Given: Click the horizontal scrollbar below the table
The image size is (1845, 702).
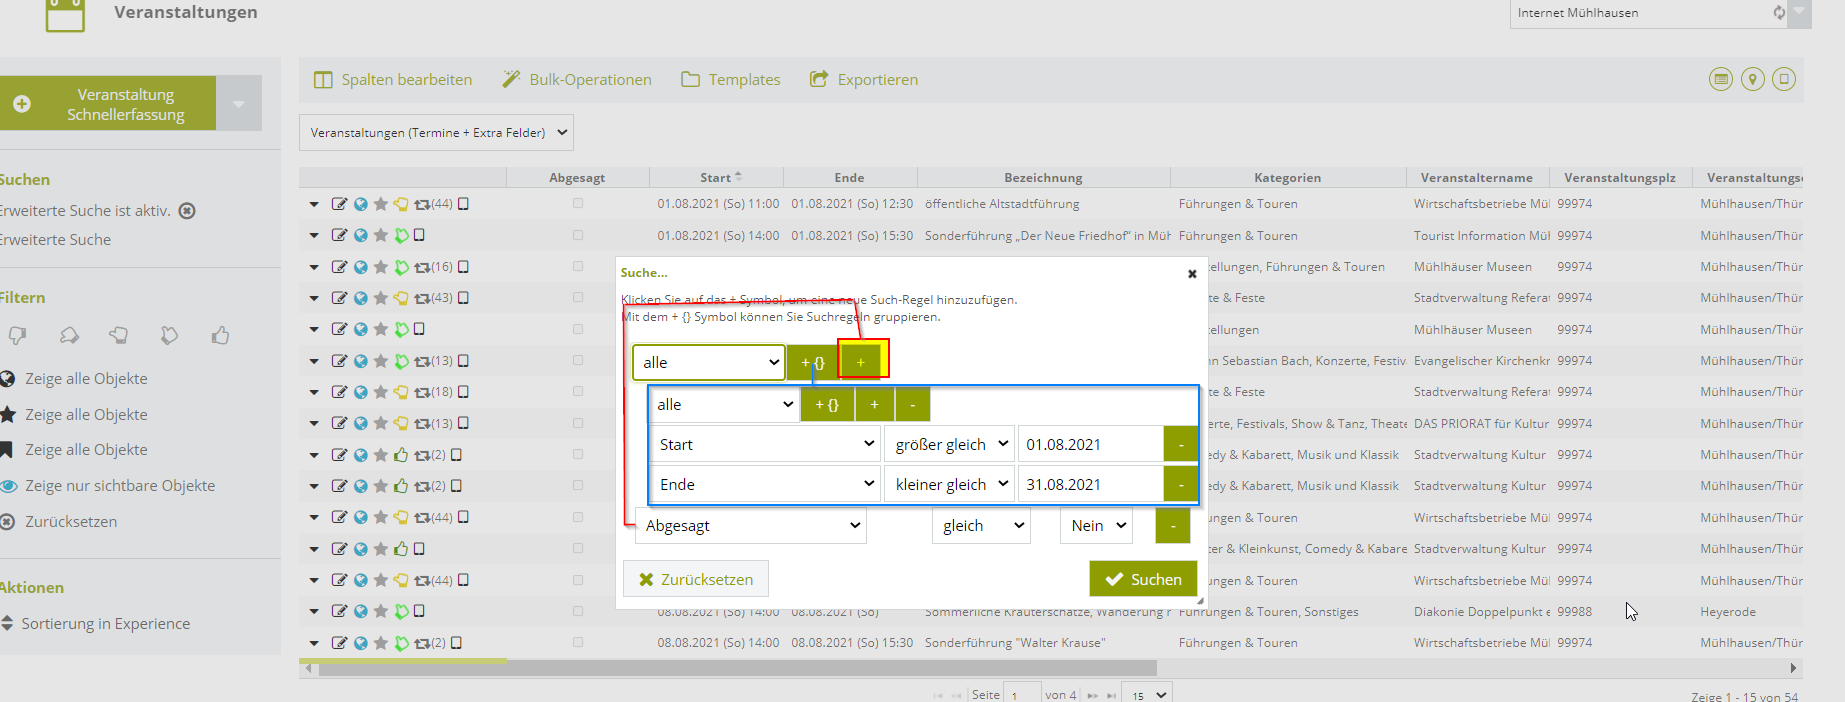Looking at the screenshot, I should point(738,668).
